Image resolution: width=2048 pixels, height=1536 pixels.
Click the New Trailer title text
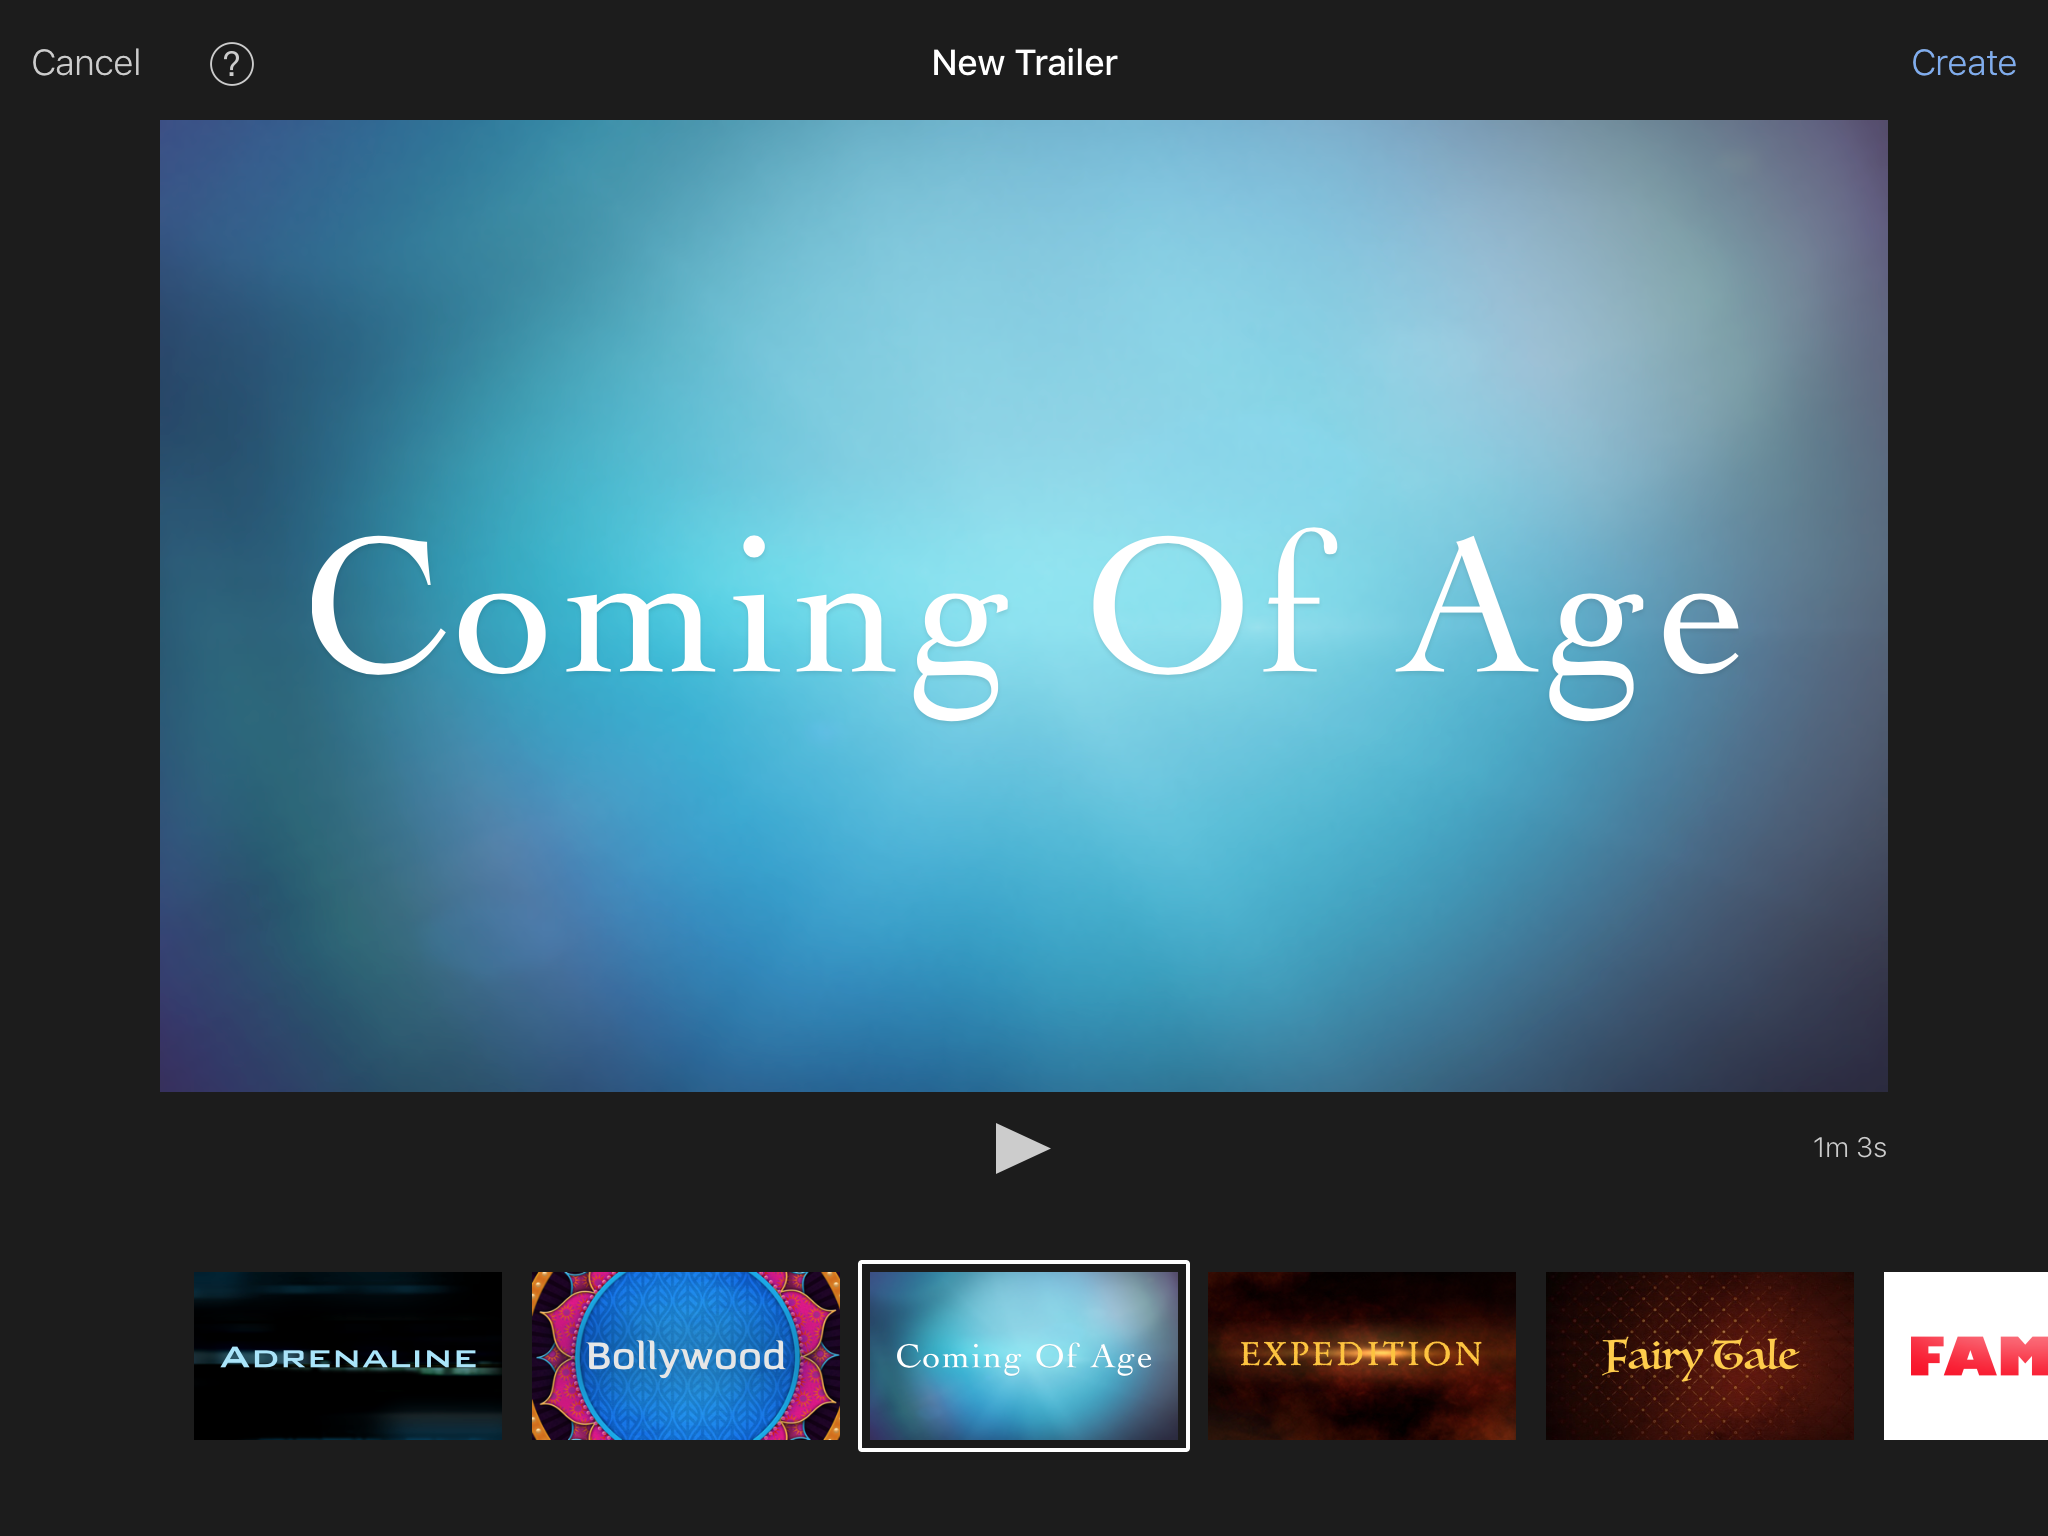point(1024,63)
